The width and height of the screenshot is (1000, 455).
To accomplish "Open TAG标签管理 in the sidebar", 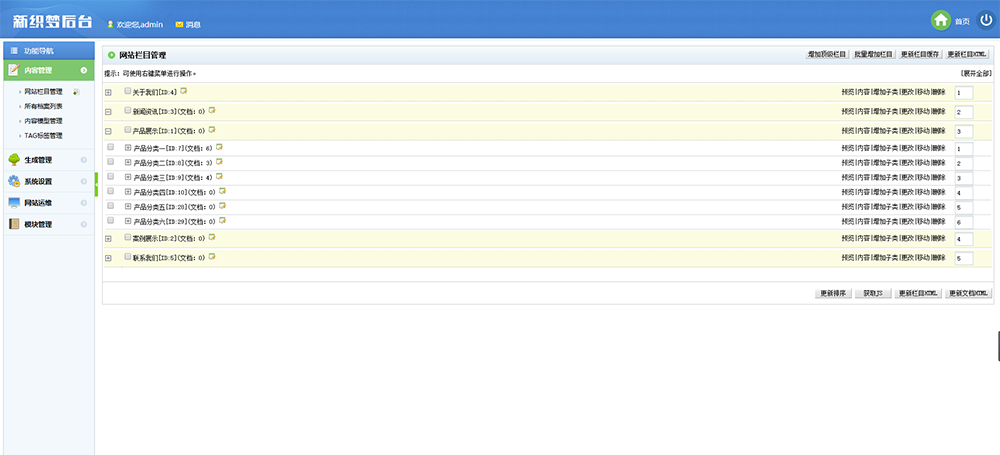I will pos(43,135).
